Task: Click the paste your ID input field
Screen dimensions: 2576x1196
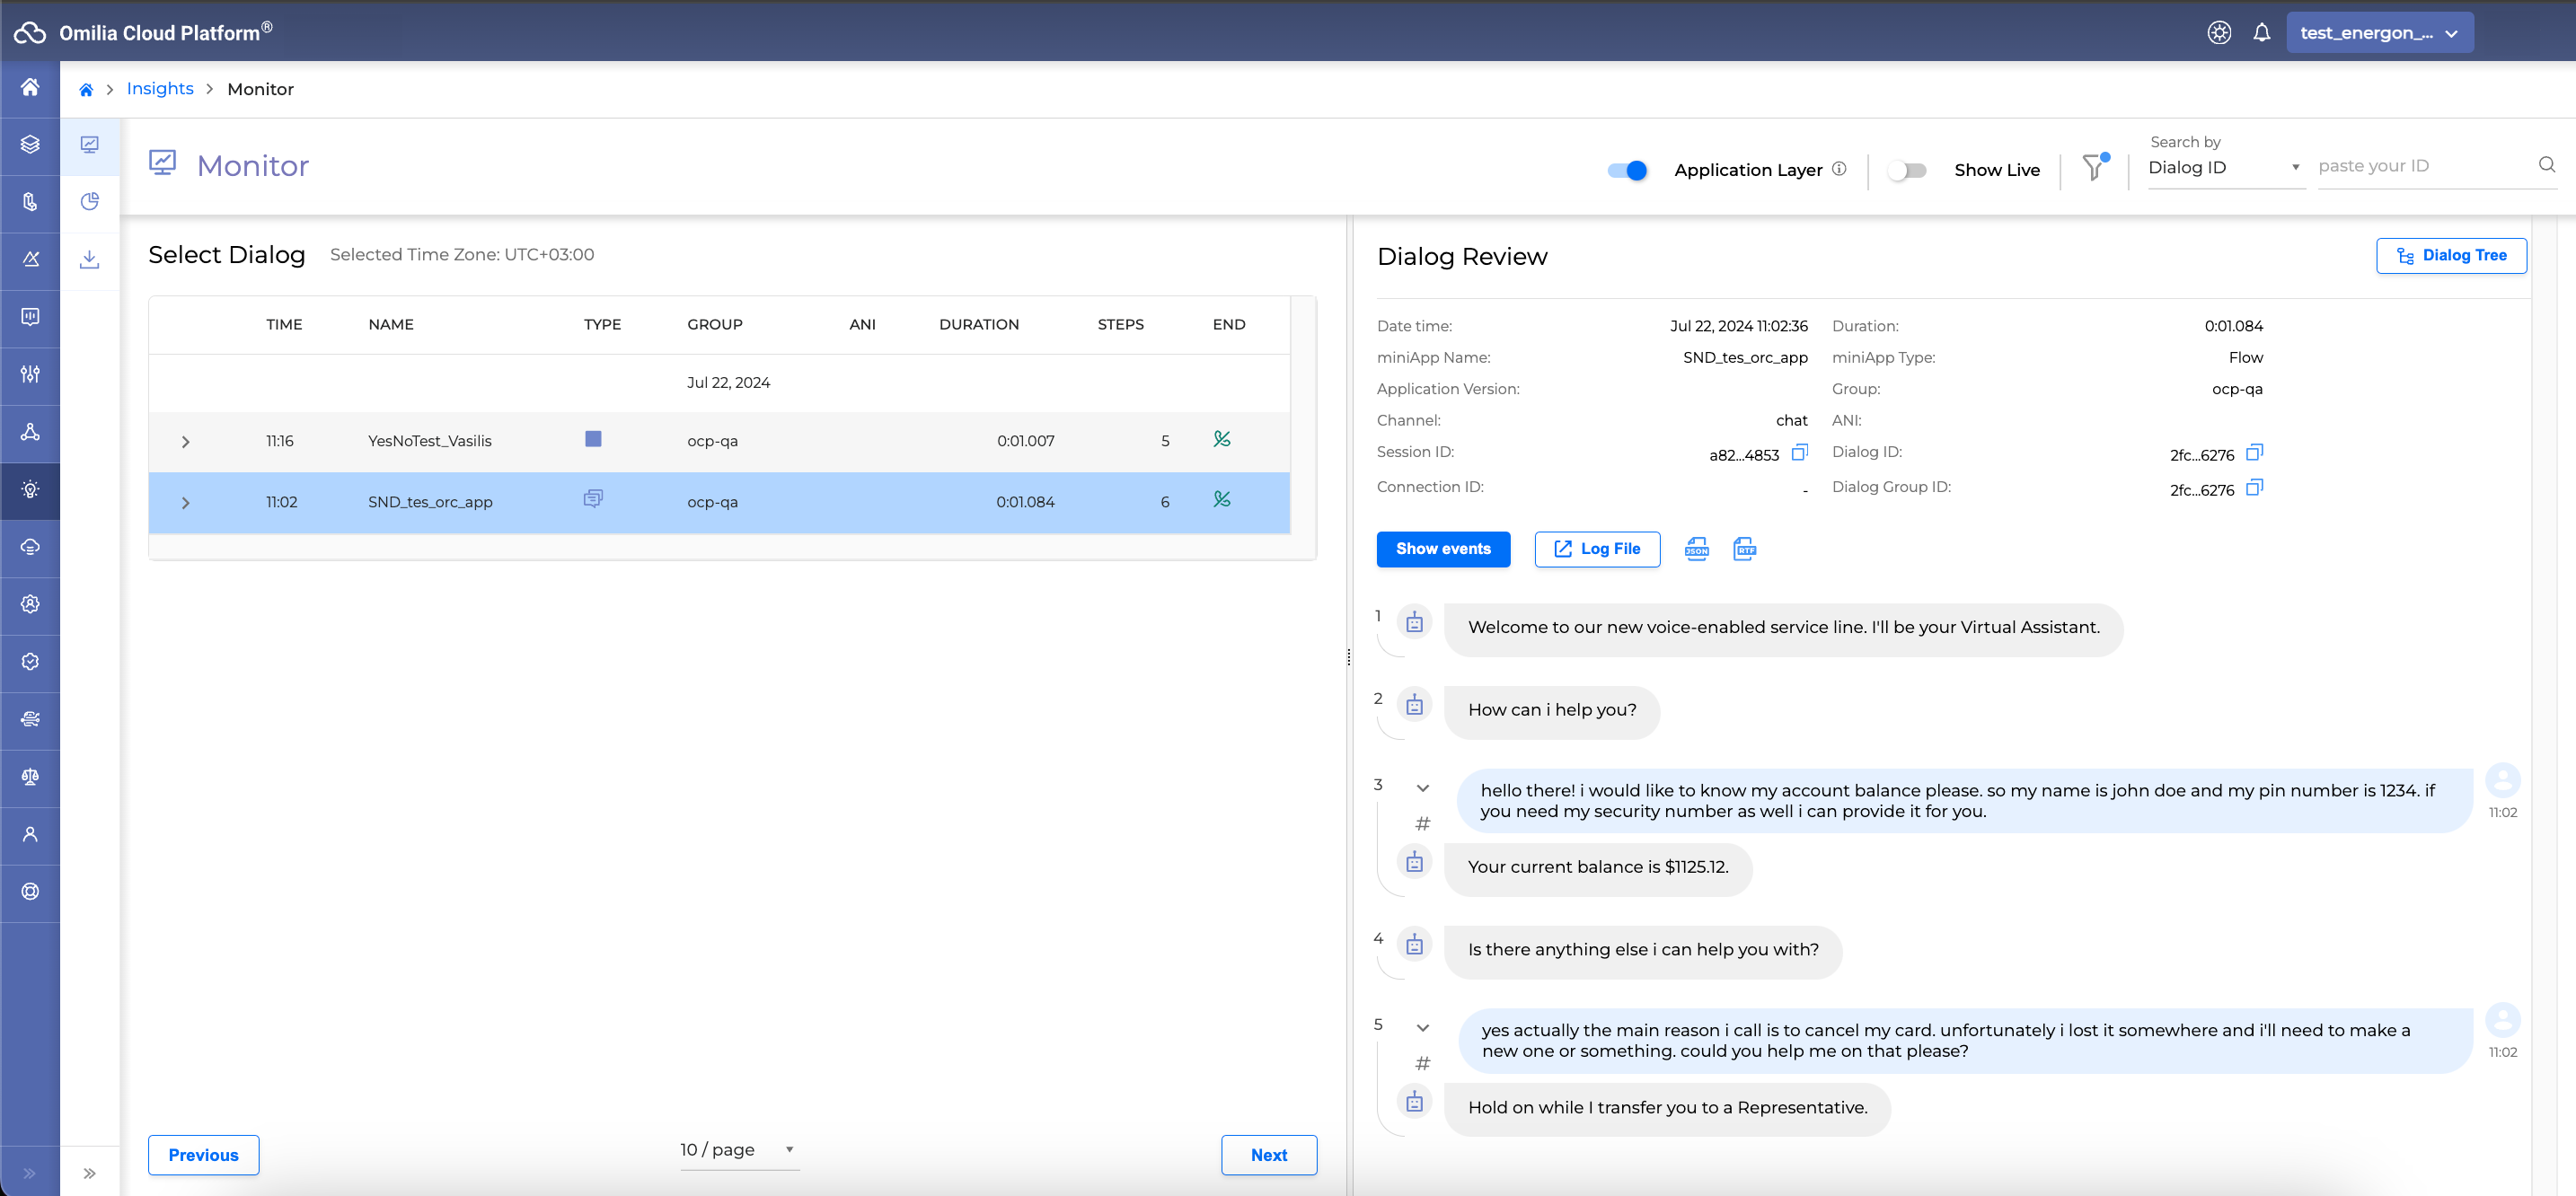Action: pos(2420,166)
